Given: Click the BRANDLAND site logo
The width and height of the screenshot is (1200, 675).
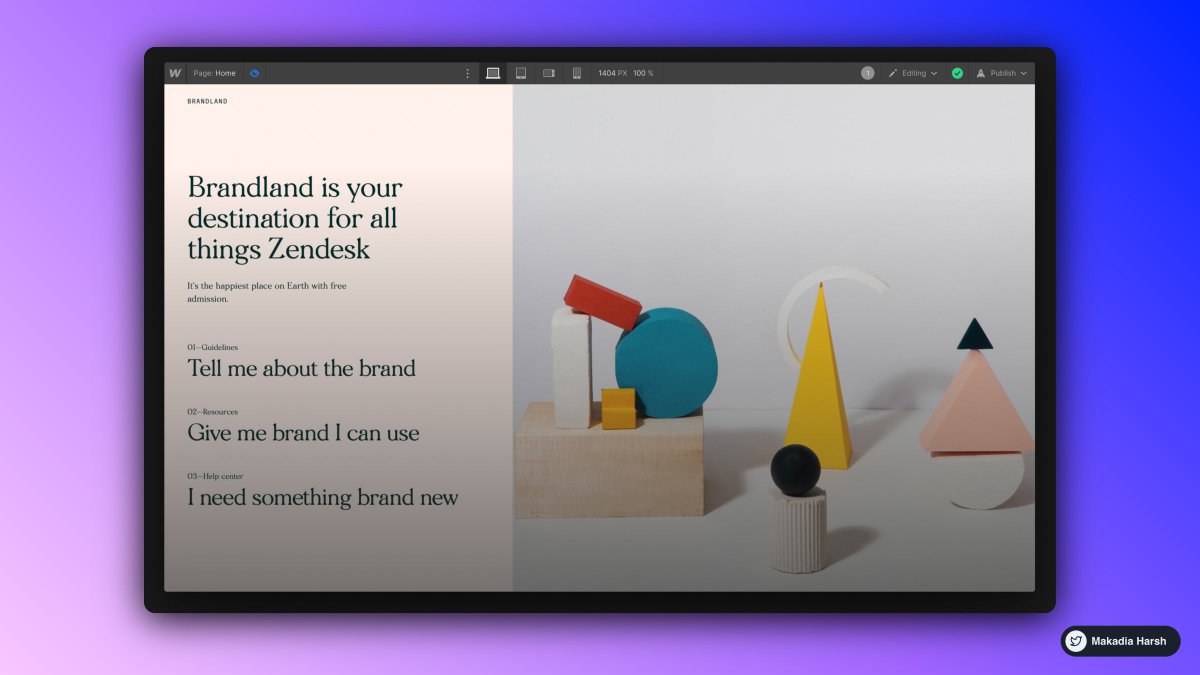Looking at the screenshot, I should click(x=206, y=100).
